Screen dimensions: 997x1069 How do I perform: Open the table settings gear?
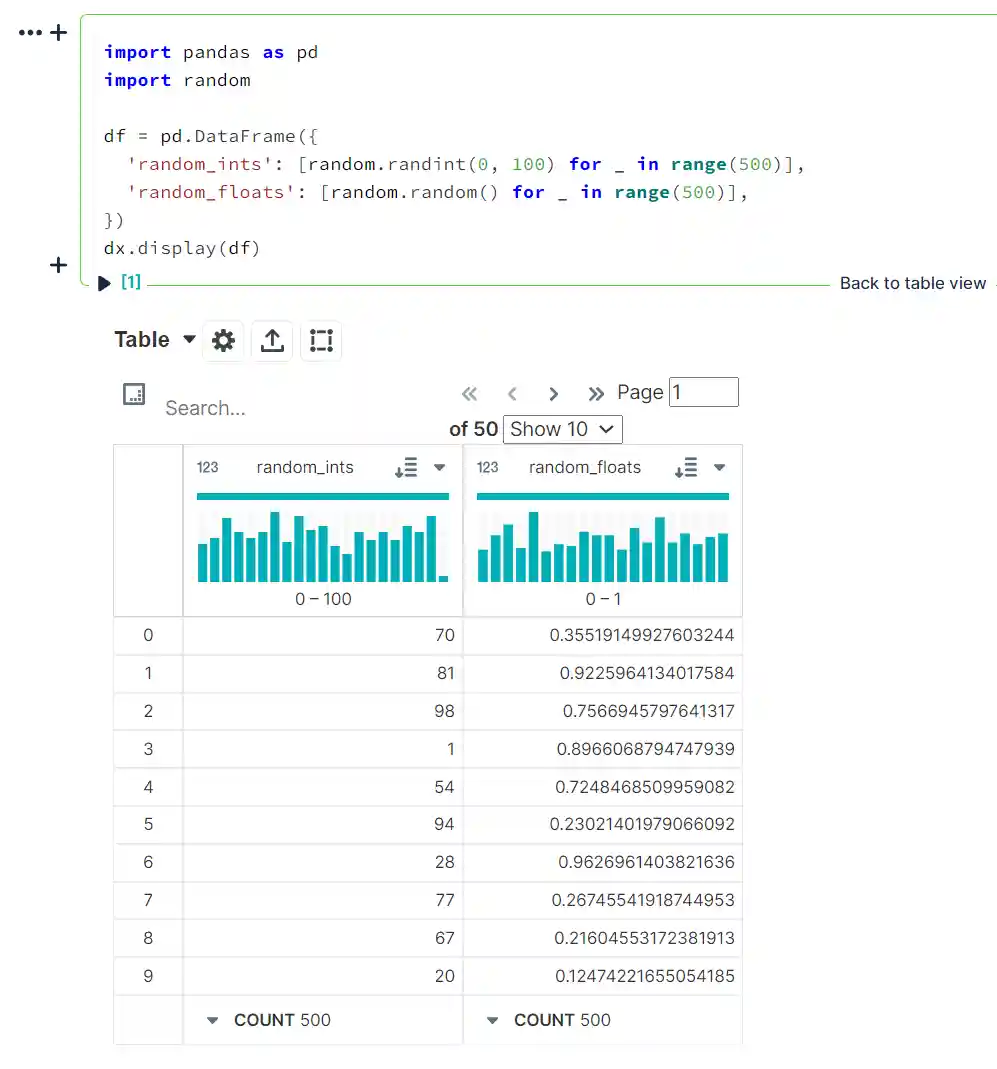click(x=224, y=341)
